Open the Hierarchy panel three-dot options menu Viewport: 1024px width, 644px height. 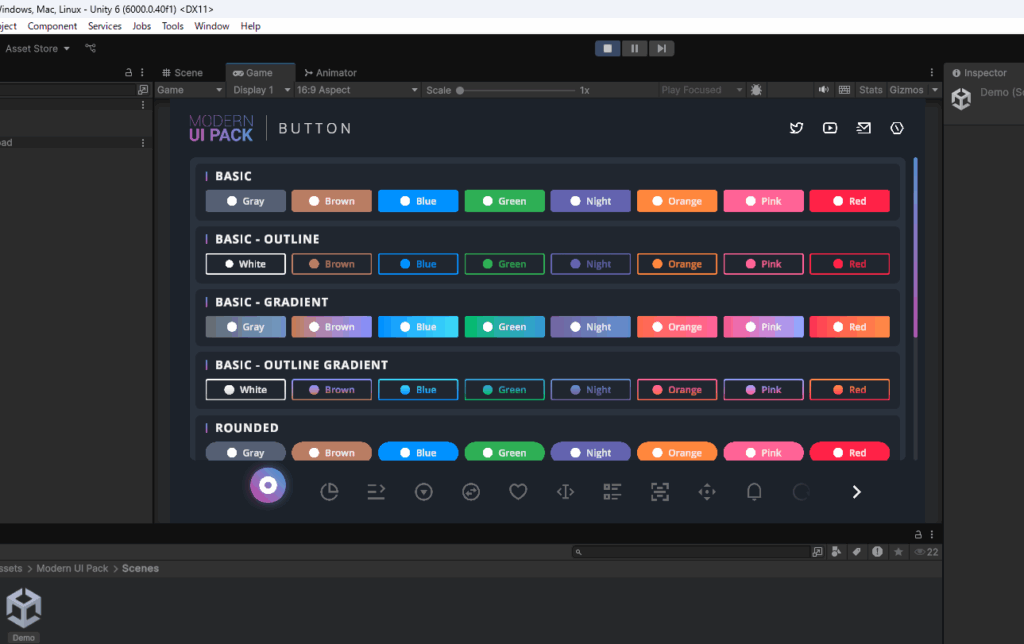coord(142,72)
